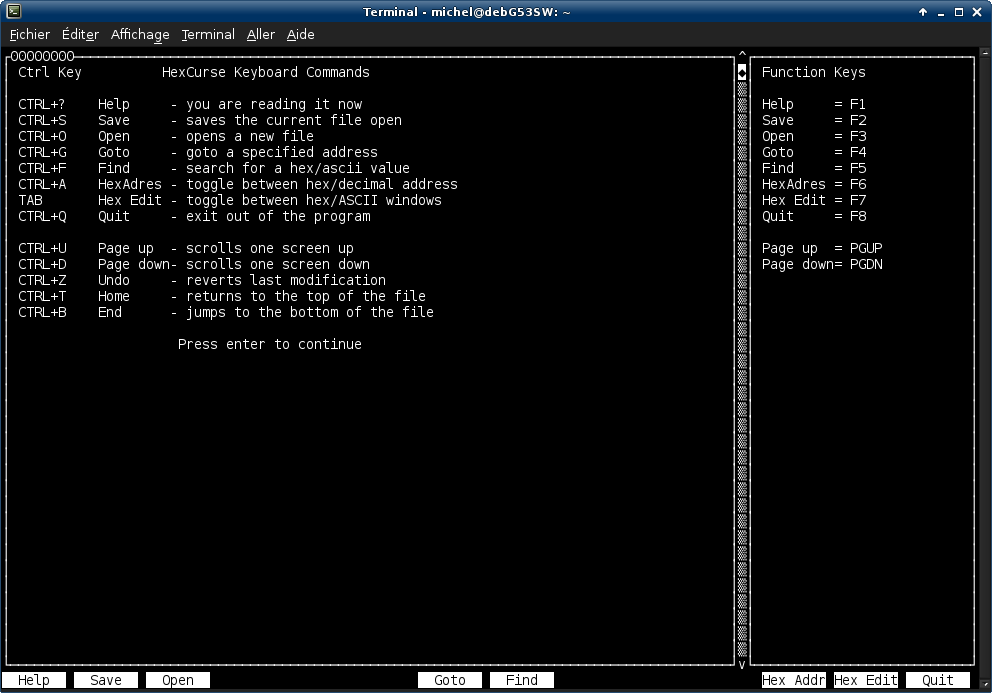The width and height of the screenshot is (992, 693).
Task: Click the Open button in bottom bar
Action: [x=178, y=680]
